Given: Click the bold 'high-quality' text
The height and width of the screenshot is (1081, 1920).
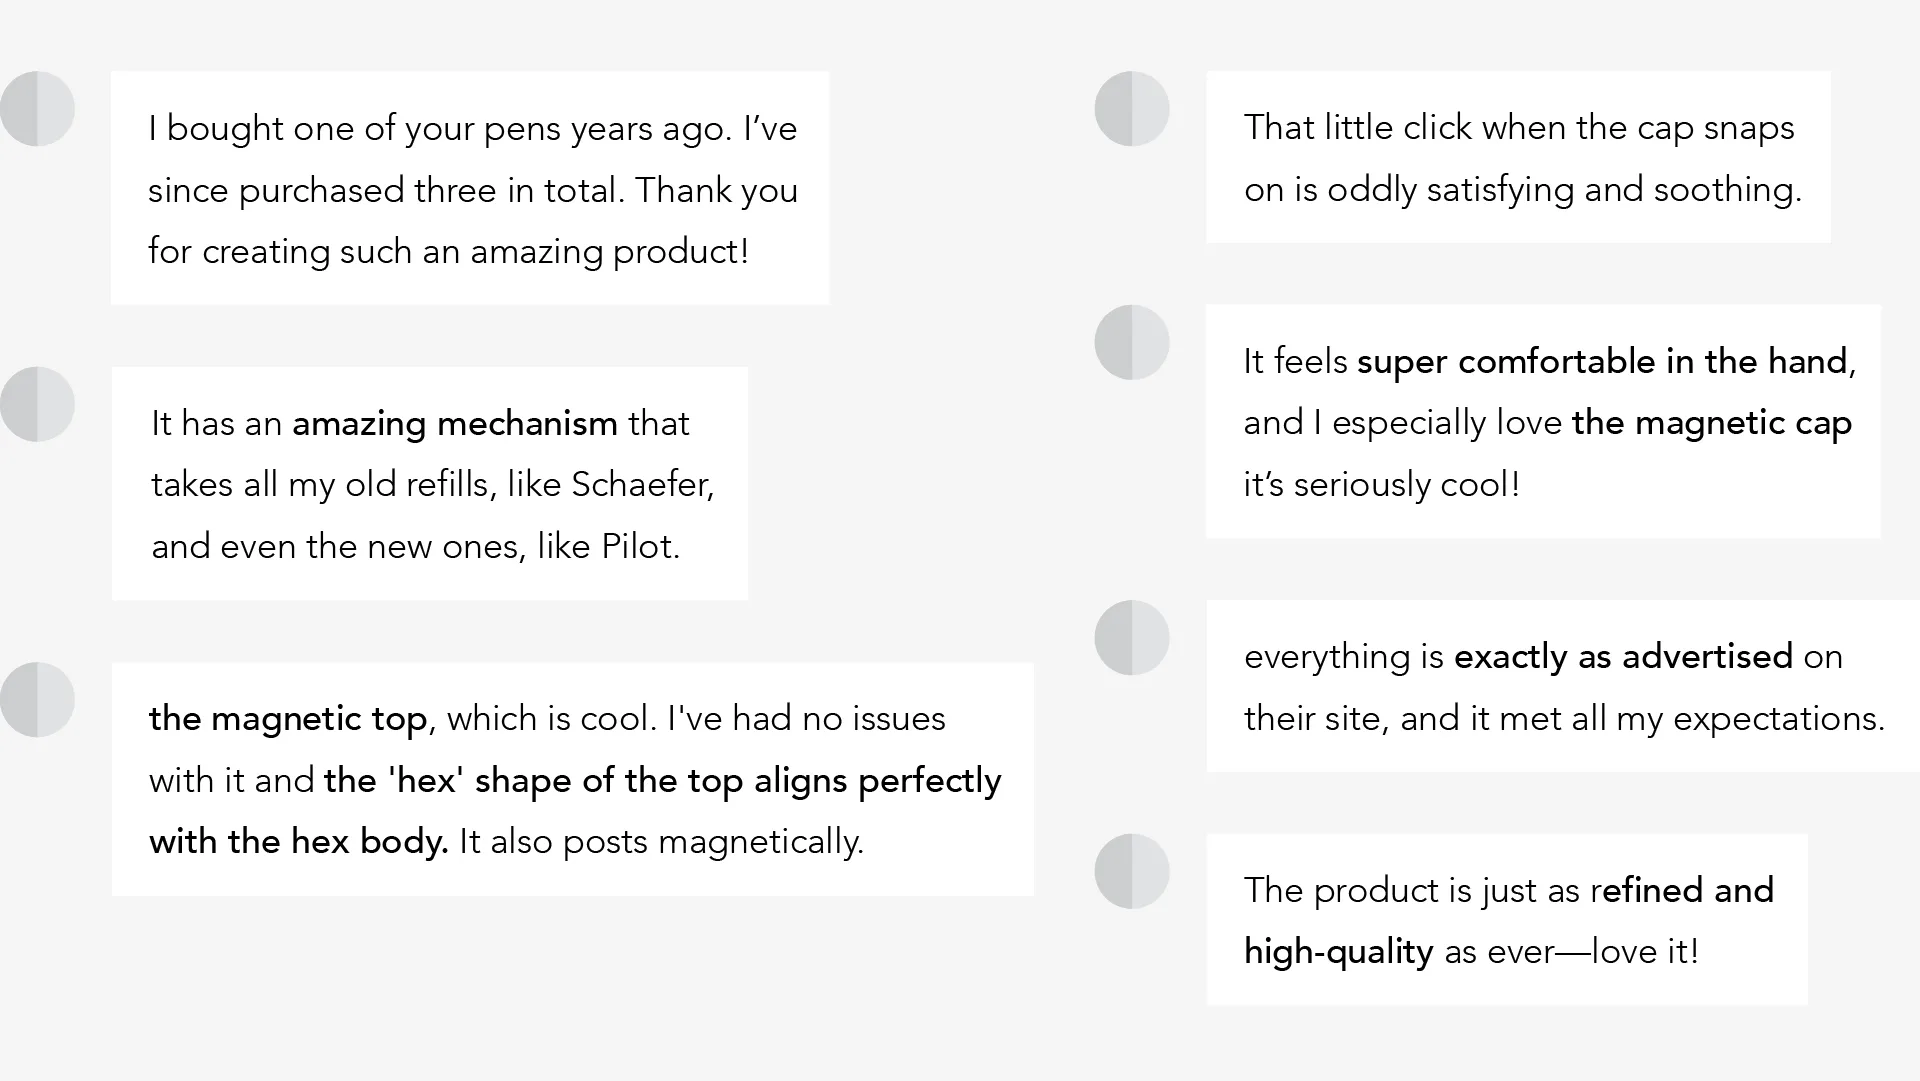Looking at the screenshot, I should (1338, 951).
